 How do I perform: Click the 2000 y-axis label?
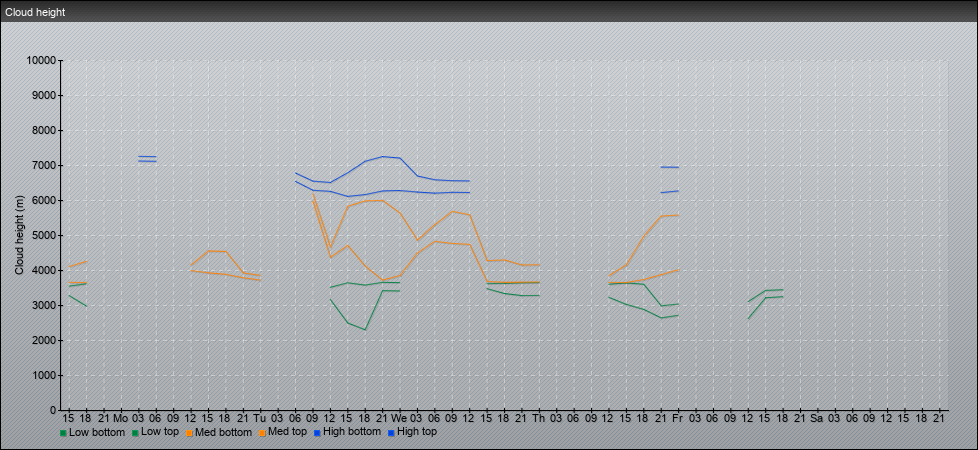[44, 340]
